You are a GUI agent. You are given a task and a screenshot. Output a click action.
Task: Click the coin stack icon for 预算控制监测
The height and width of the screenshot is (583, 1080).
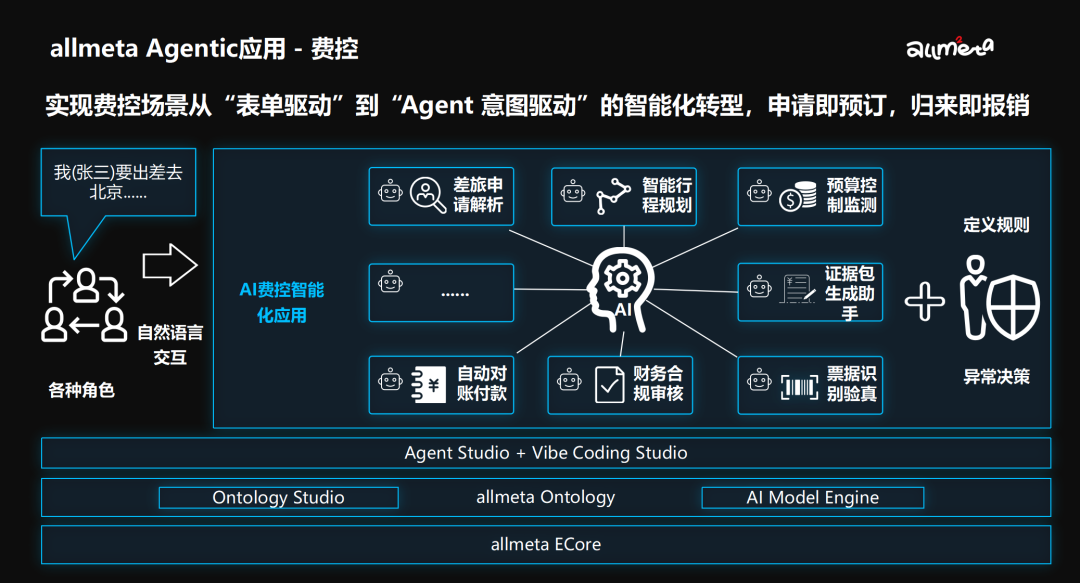click(x=798, y=196)
